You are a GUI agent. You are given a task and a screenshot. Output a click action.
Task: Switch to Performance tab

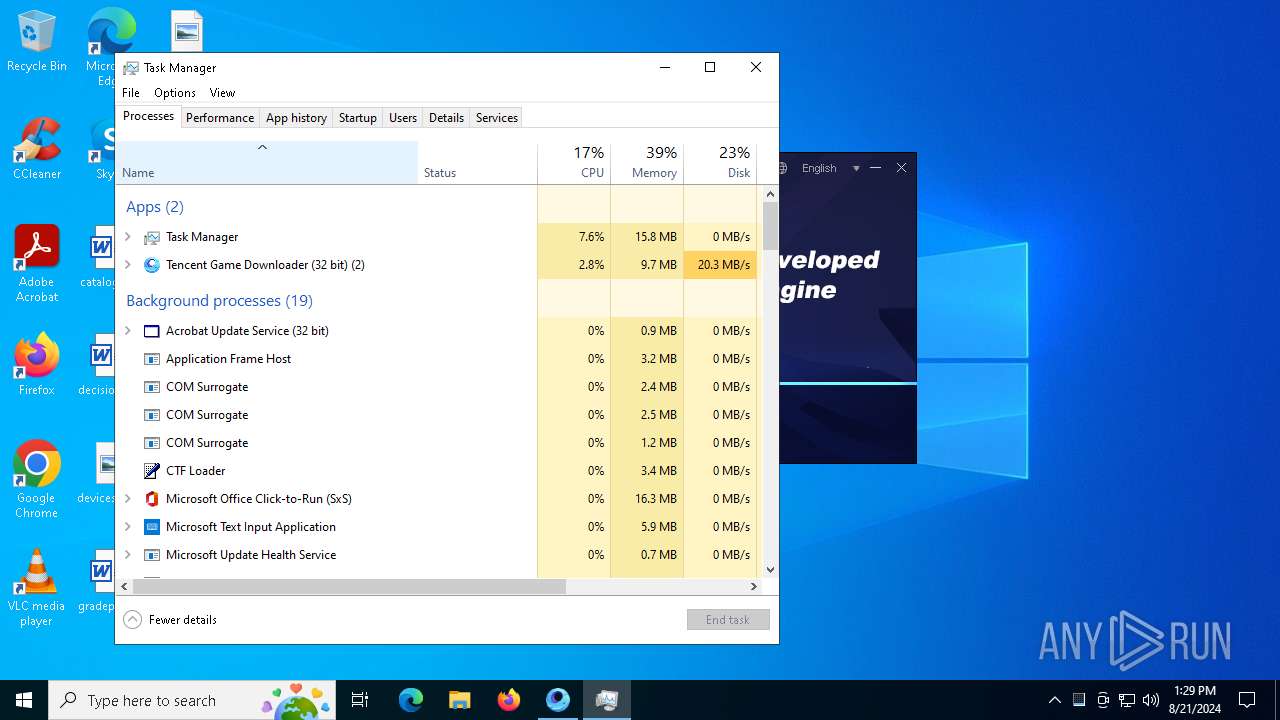220,118
